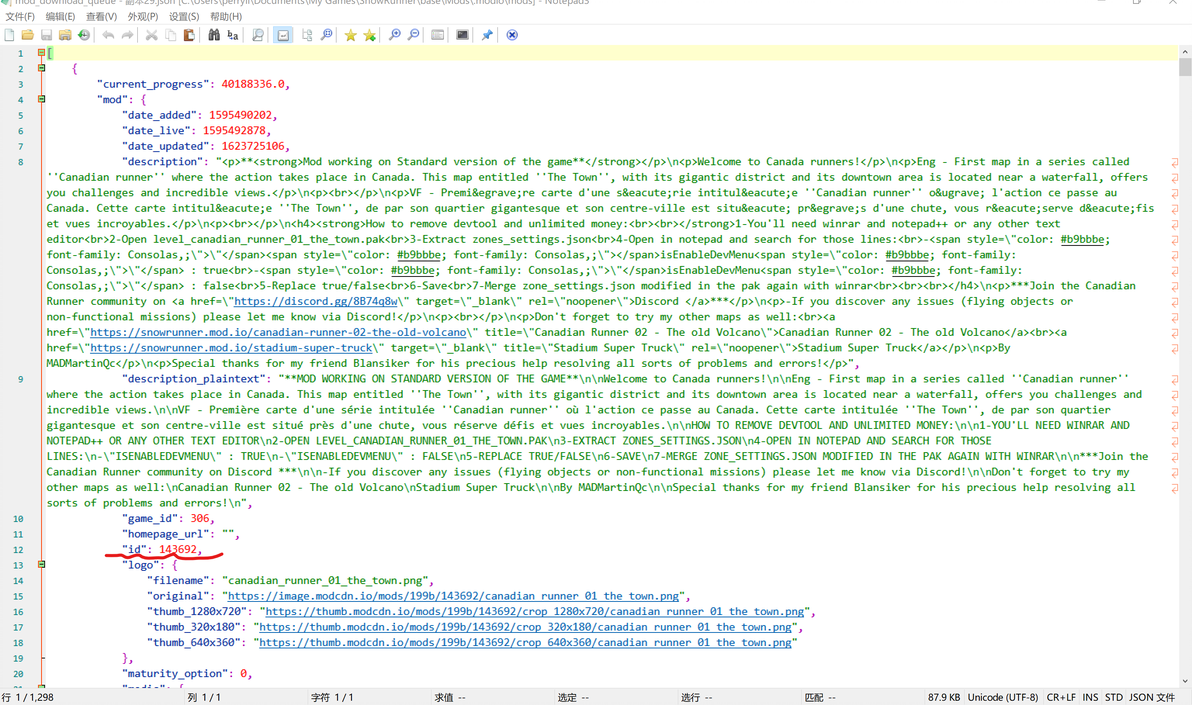Click the scrollbar up arrow

[1185, 52]
